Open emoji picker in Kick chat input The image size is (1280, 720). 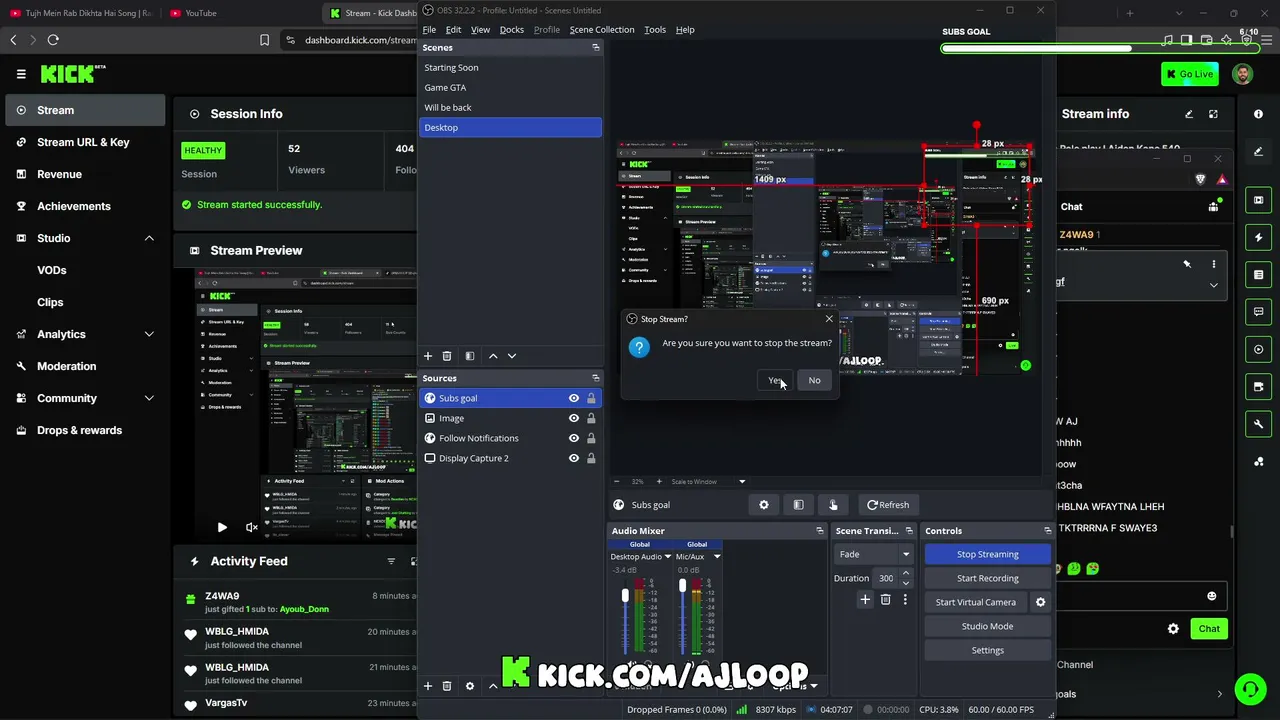click(1211, 596)
